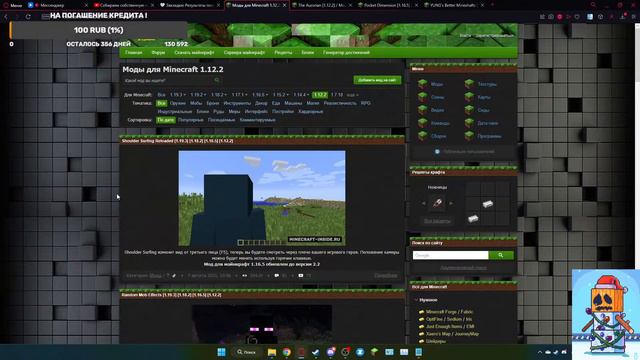Image resolution: width=640 pixels, height=360 pixels.
Task: Close the Моды для Minecraft 1.12 tab
Action: (x=285, y=5)
